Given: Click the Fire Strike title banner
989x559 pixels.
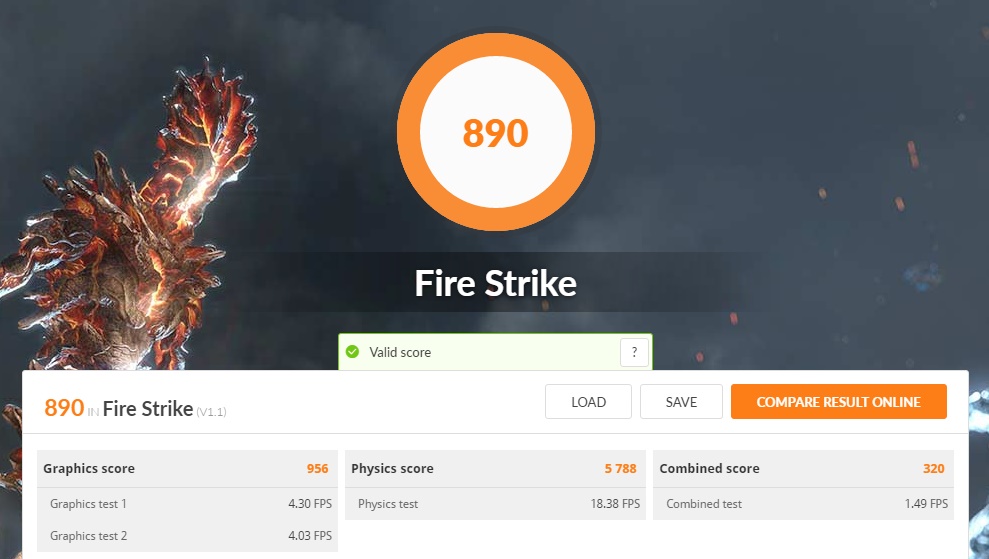Looking at the screenshot, I should [496, 283].
